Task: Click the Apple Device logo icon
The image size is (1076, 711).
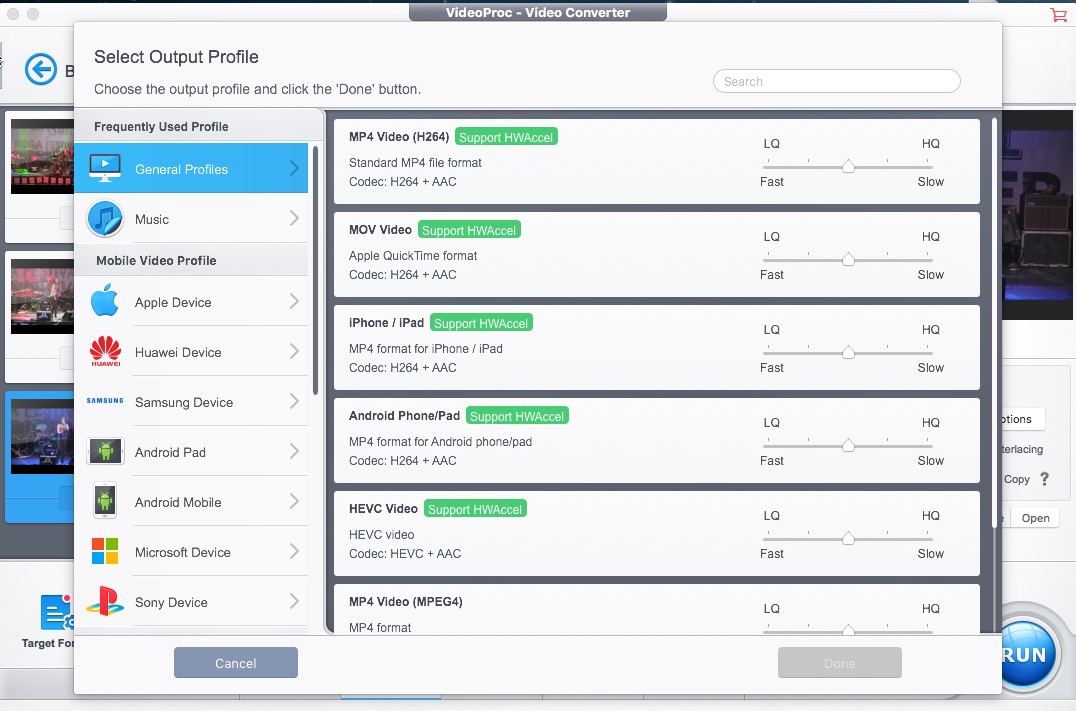Action: tap(105, 301)
